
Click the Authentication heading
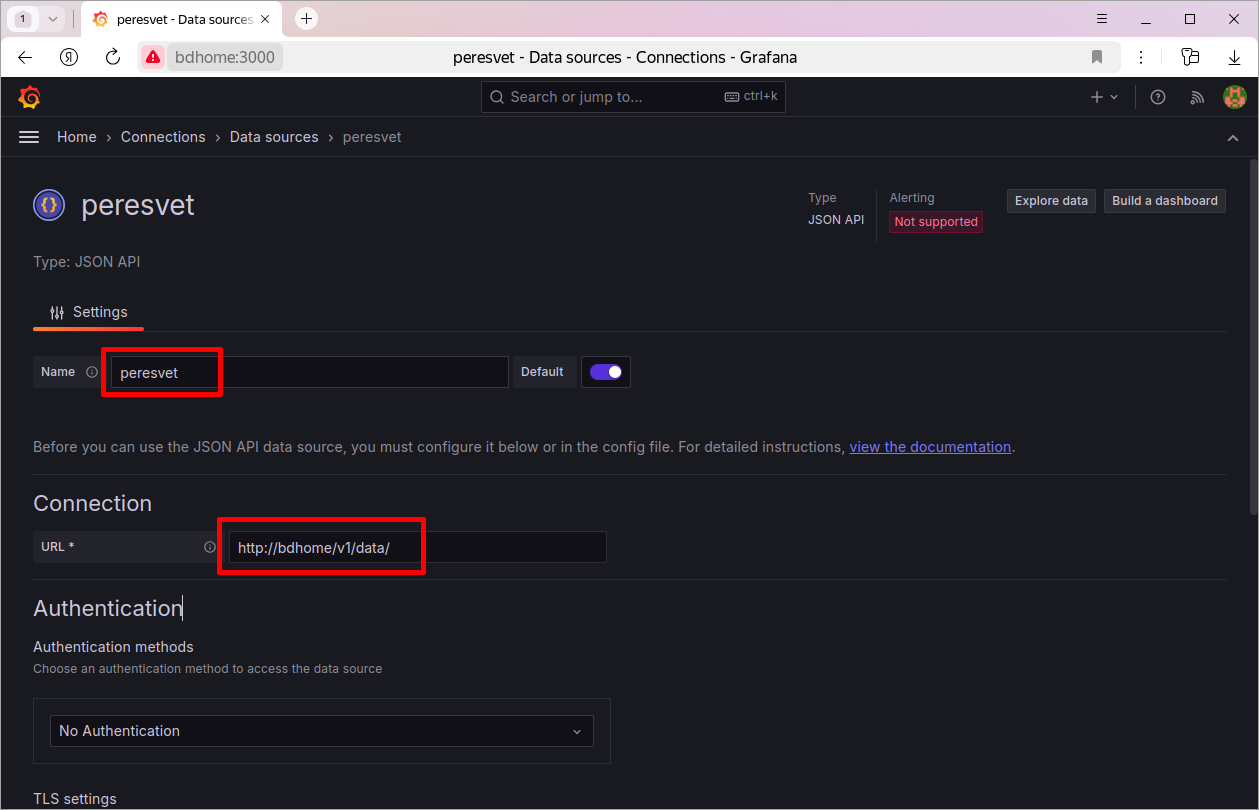pos(108,608)
